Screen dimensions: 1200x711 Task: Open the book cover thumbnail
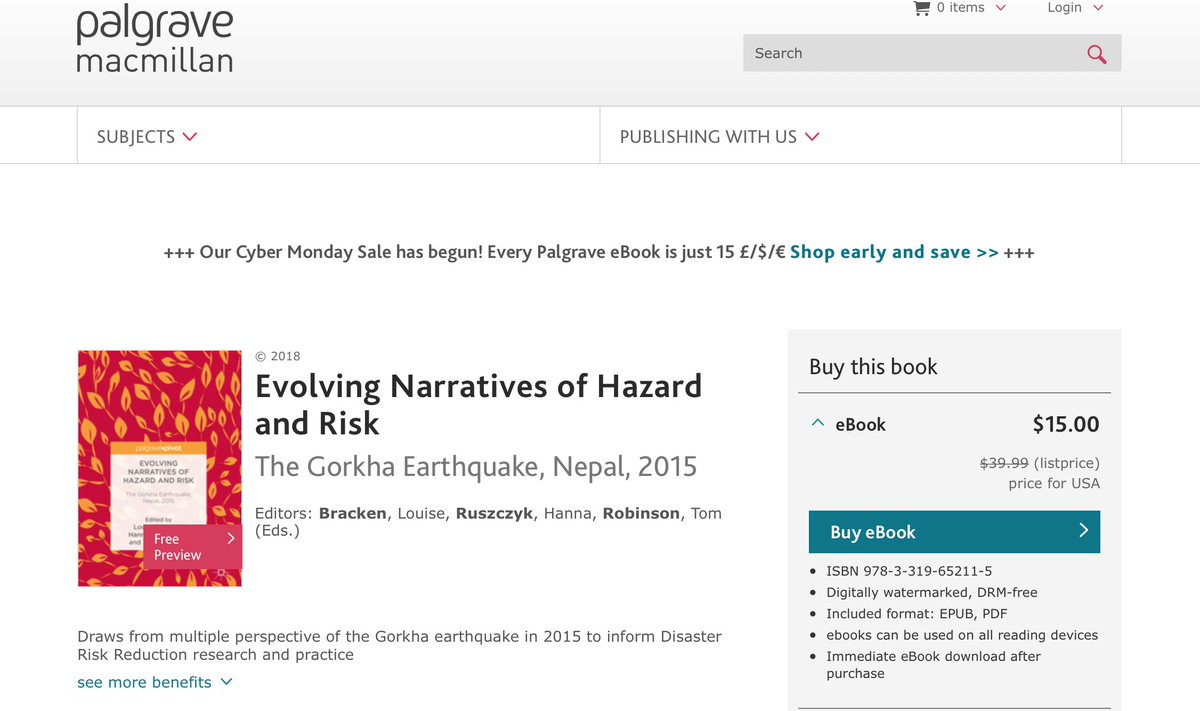tap(160, 468)
